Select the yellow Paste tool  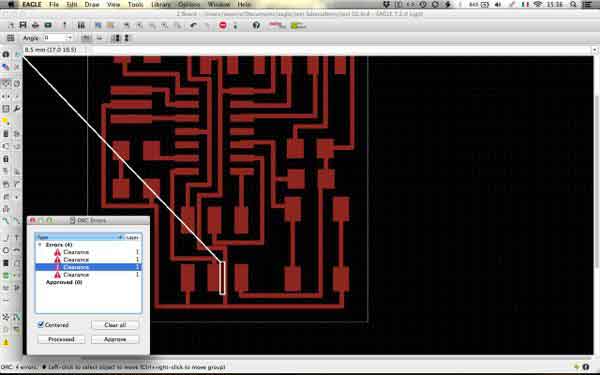(6, 121)
